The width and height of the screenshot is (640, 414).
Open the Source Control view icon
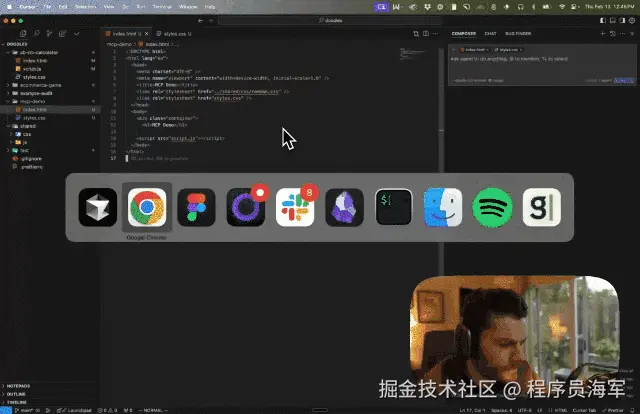click(x=49, y=33)
